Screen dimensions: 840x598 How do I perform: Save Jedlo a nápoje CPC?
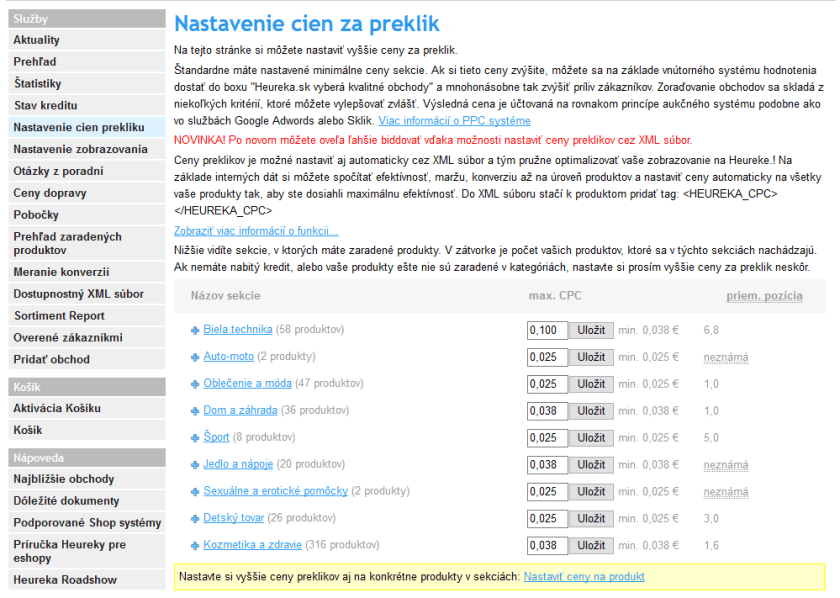pos(591,465)
